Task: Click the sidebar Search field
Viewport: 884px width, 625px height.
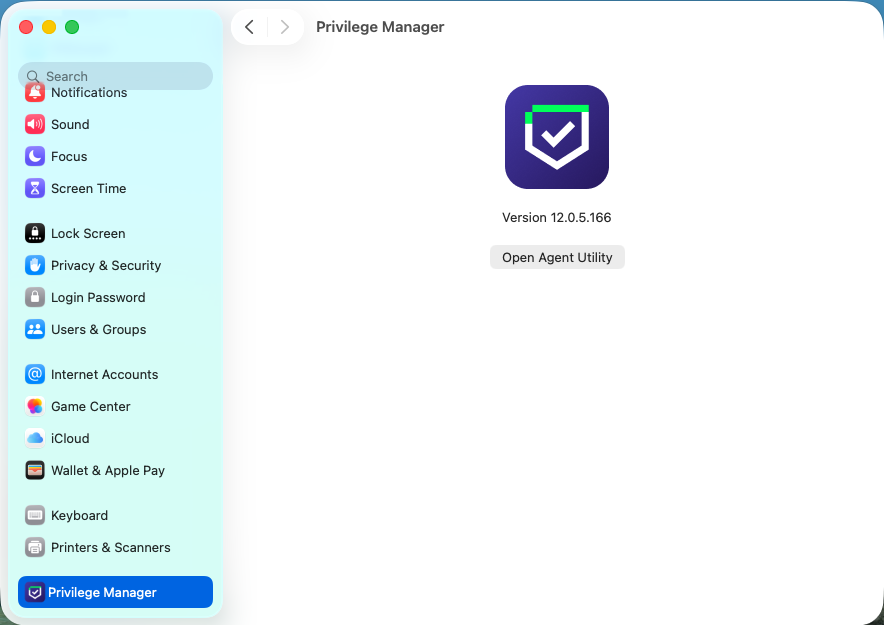Action: (x=115, y=76)
